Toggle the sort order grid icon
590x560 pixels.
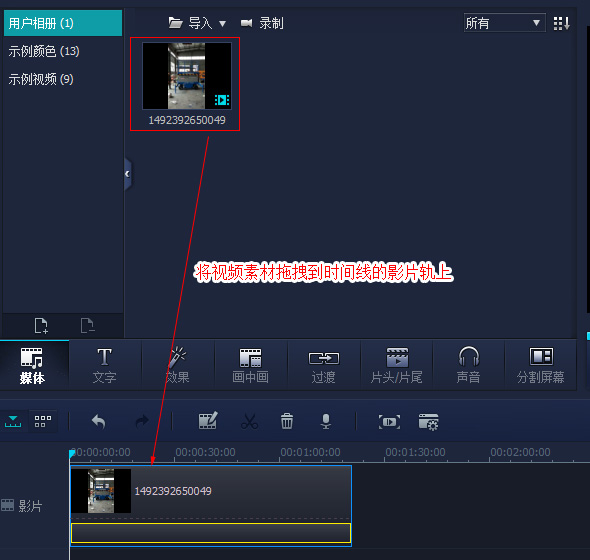[561, 23]
